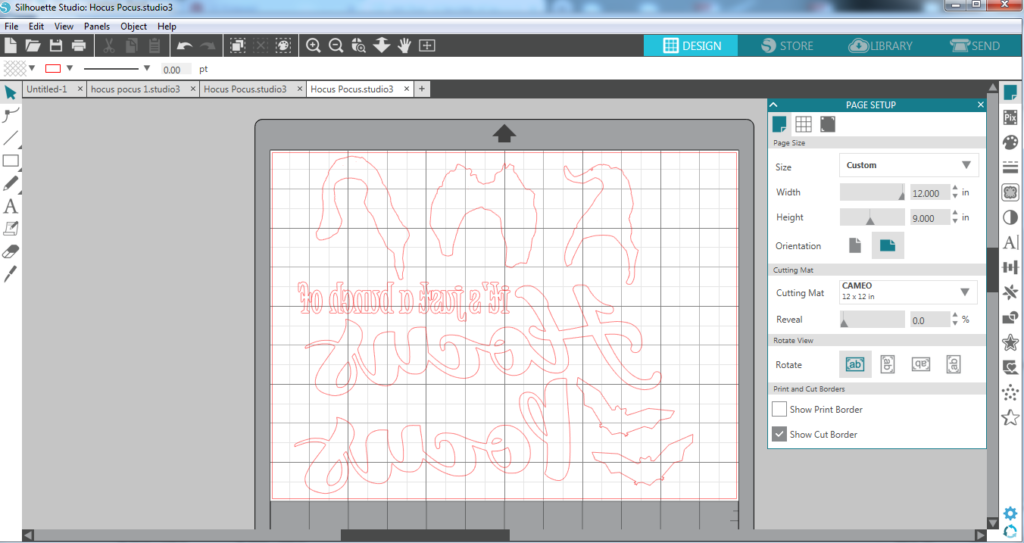This screenshot has width=1024, height=543.
Task: Open the Grid settings icon in Page Setup
Action: pyautogui.click(x=803, y=124)
